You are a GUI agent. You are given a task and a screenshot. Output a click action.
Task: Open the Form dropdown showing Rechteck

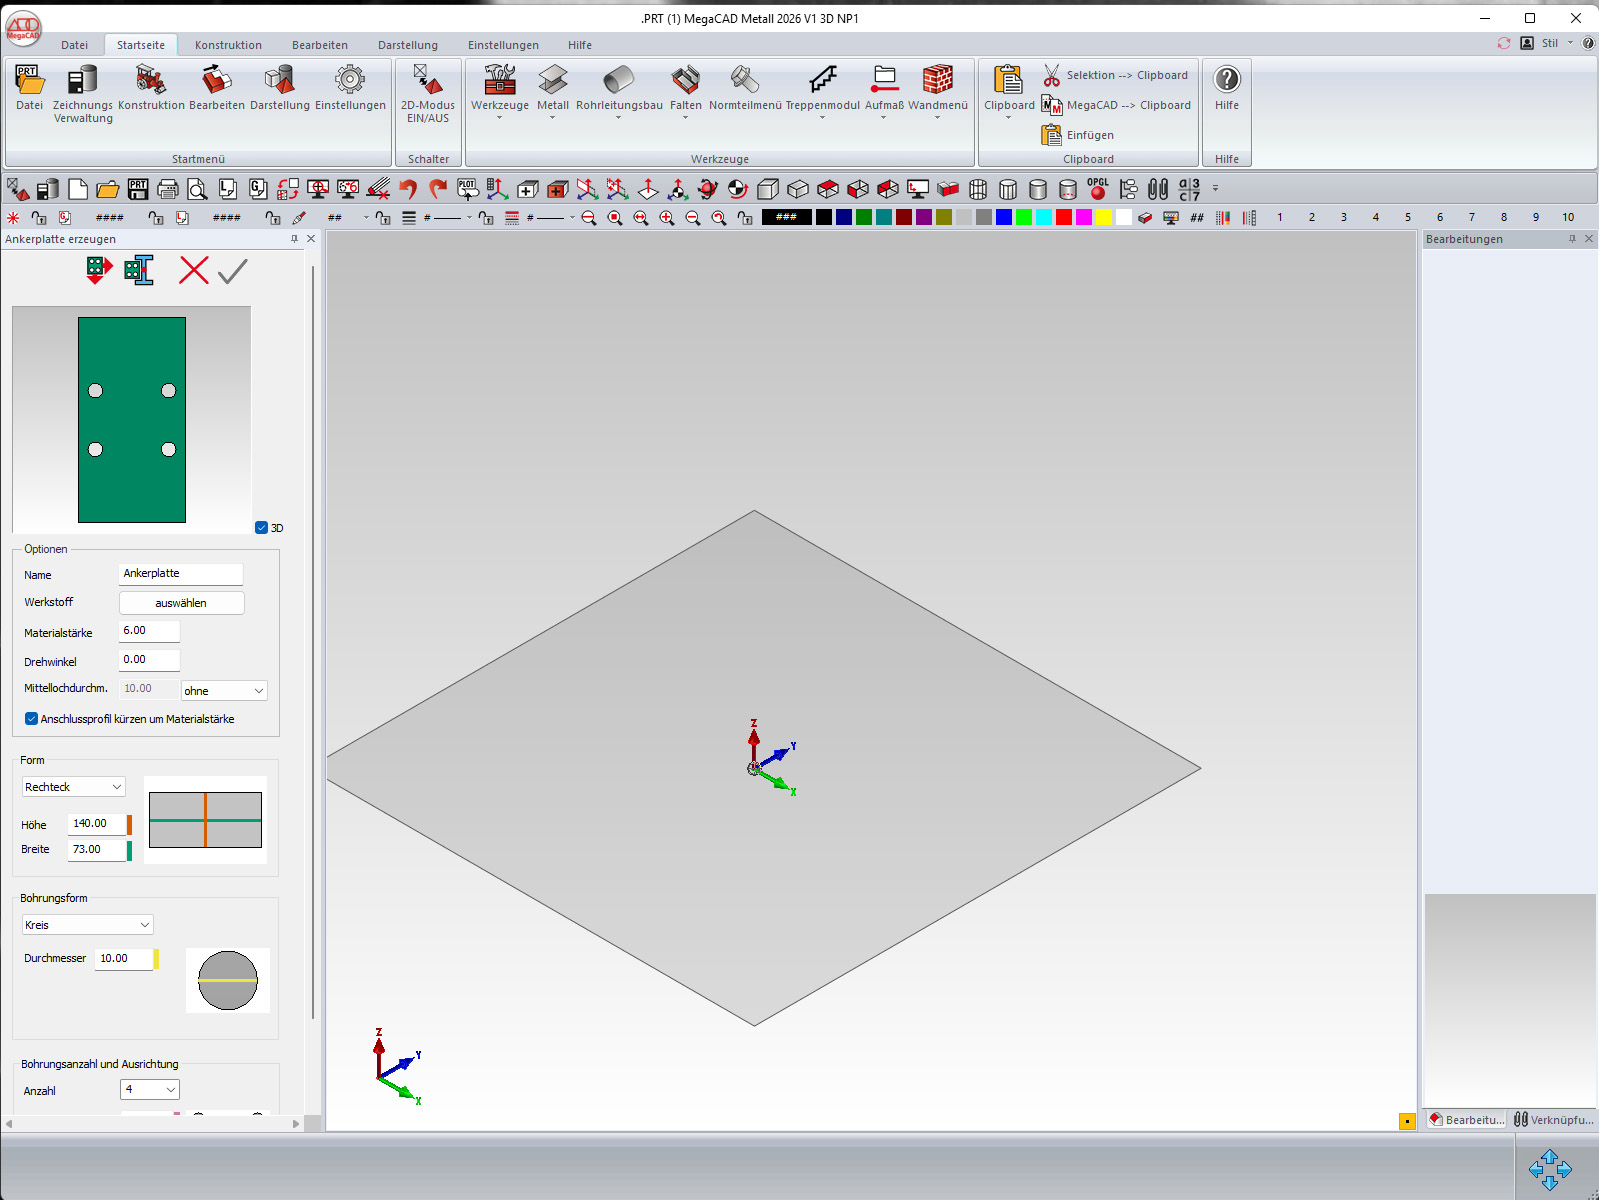(73, 787)
